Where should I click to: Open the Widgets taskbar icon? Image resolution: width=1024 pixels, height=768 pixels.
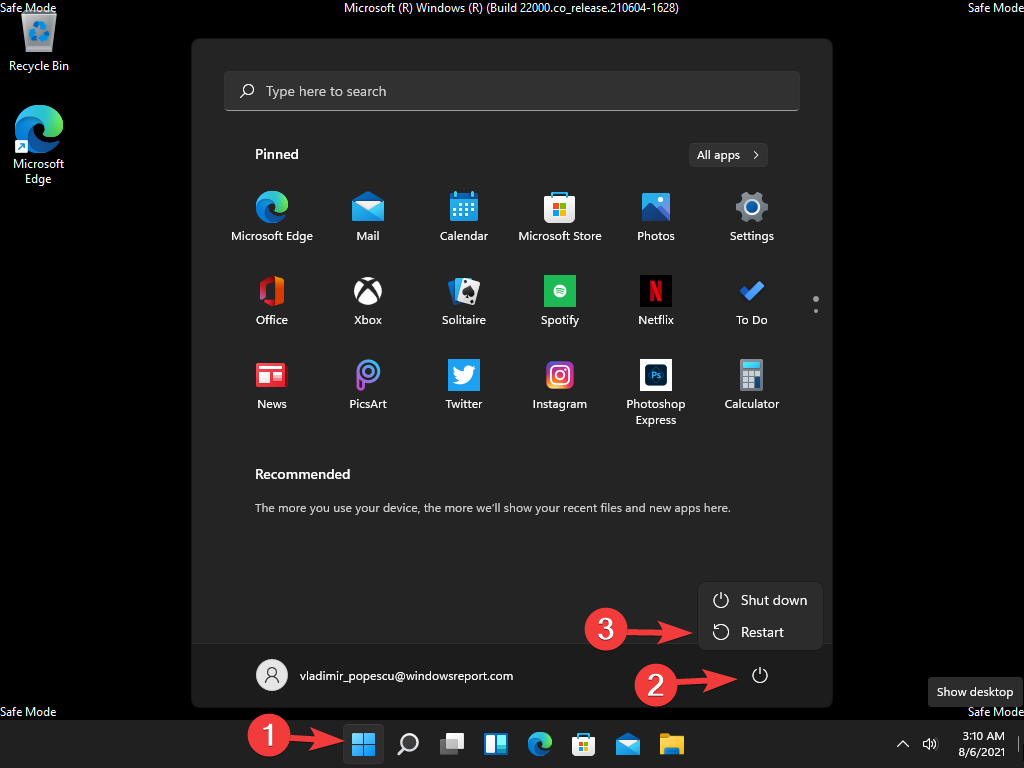496,743
